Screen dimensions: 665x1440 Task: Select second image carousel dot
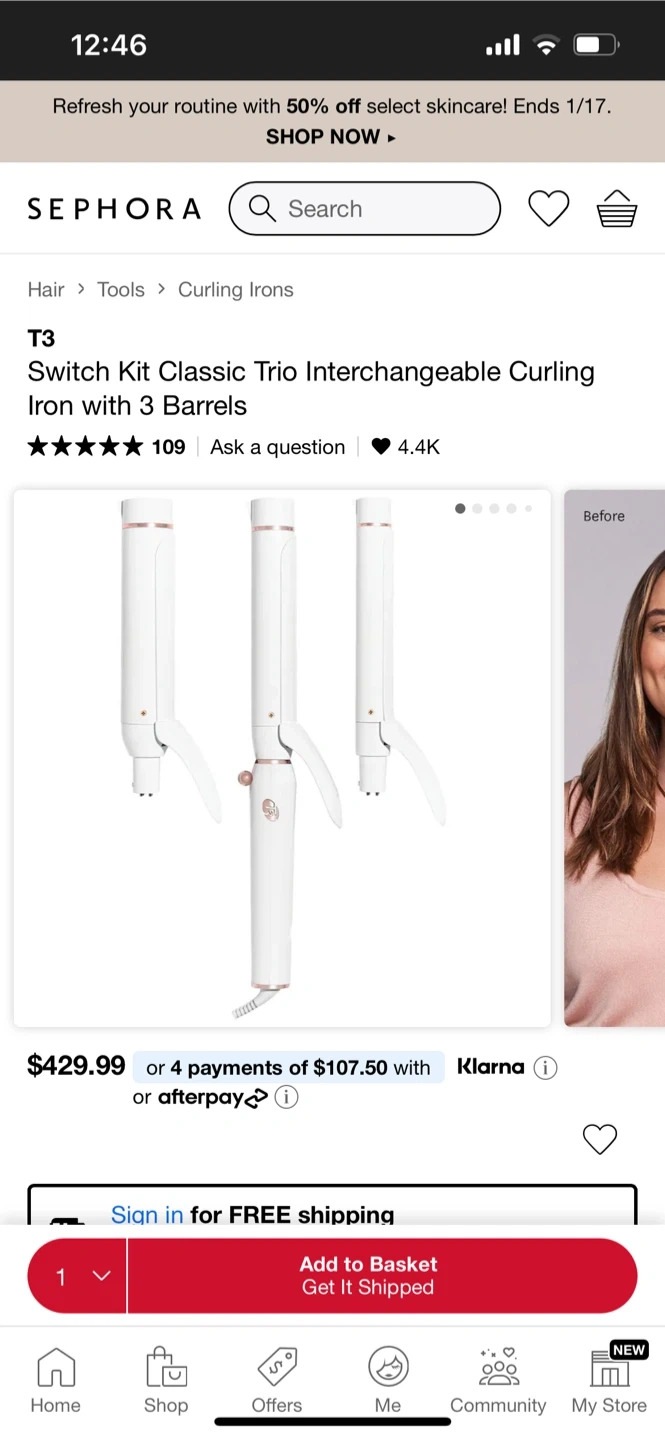[477, 509]
